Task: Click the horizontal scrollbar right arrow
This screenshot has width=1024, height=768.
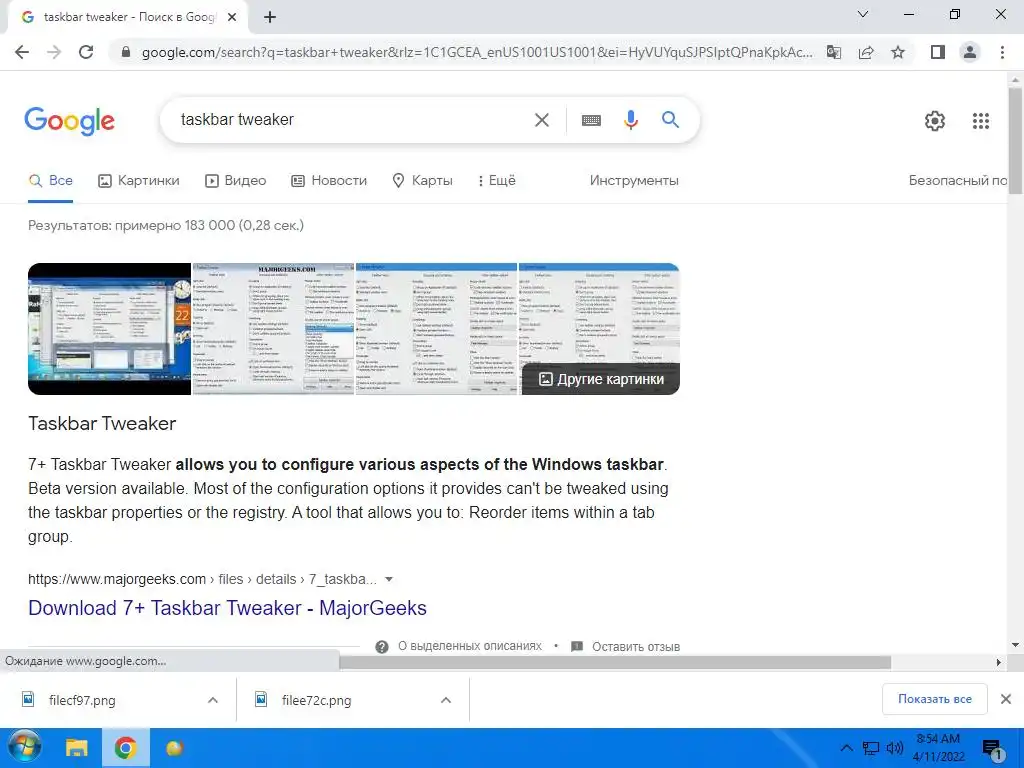Action: [x=999, y=662]
